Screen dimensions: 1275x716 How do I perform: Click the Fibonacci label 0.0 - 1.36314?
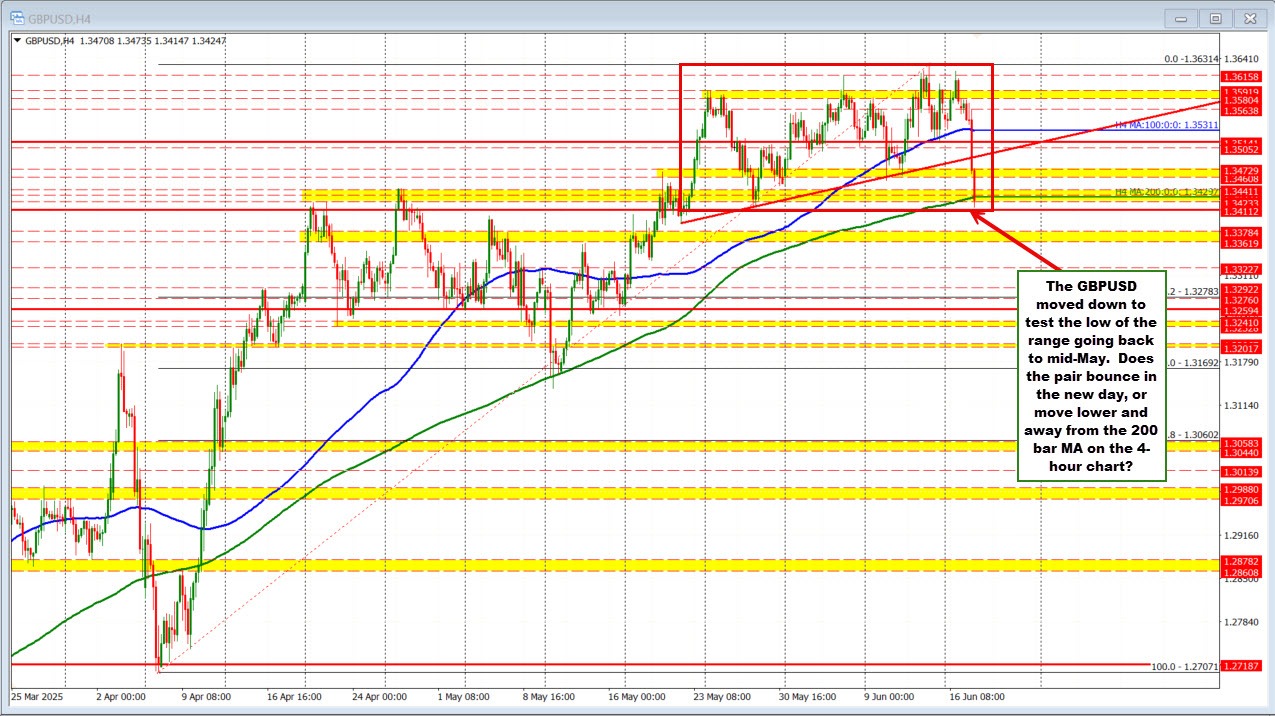click(x=1193, y=59)
